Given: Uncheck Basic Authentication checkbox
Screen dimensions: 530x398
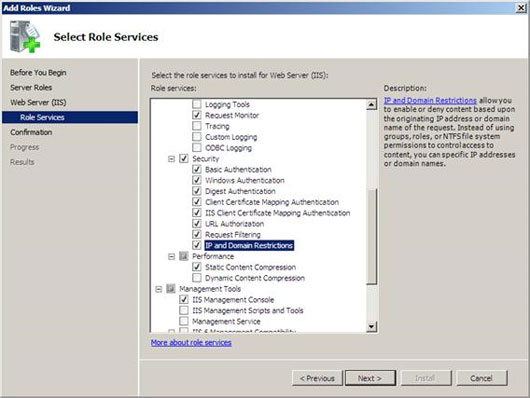Looking at the screenshot, I should [196, 169].
